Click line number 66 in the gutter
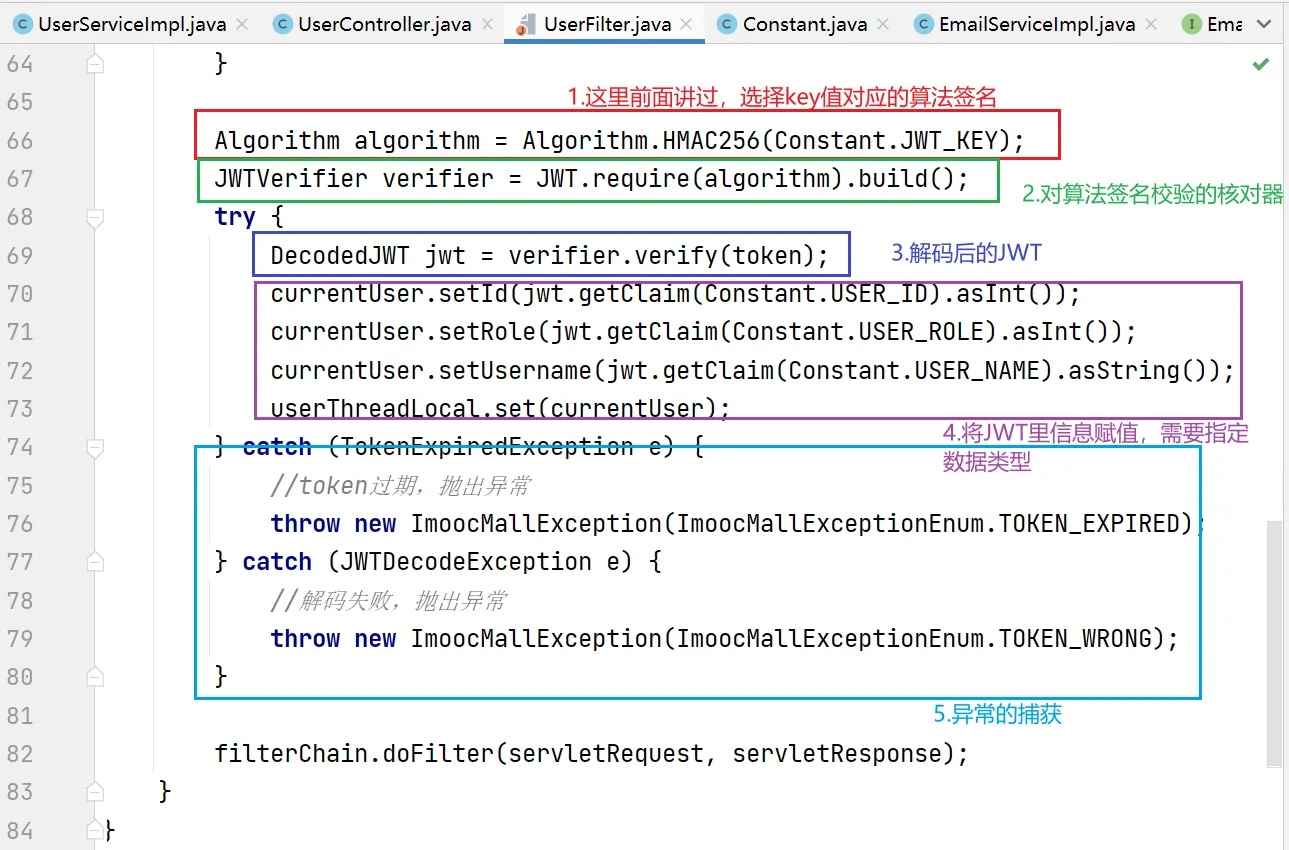 click(20, 141)
